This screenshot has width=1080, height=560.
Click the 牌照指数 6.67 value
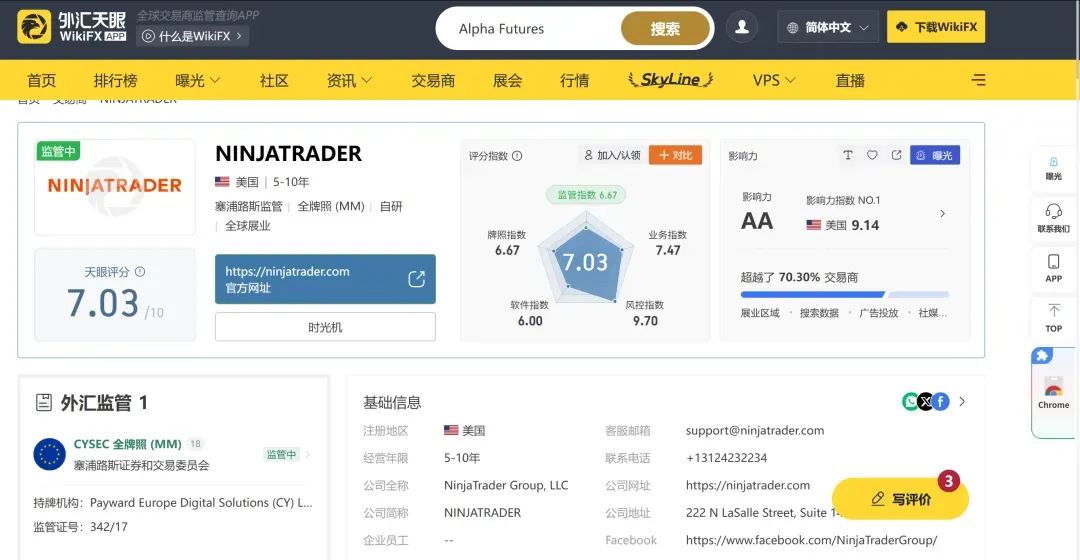pos(507,250)
